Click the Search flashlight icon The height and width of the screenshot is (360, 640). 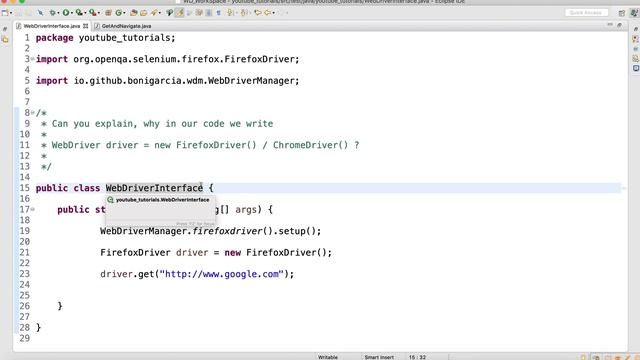point(154,13)
